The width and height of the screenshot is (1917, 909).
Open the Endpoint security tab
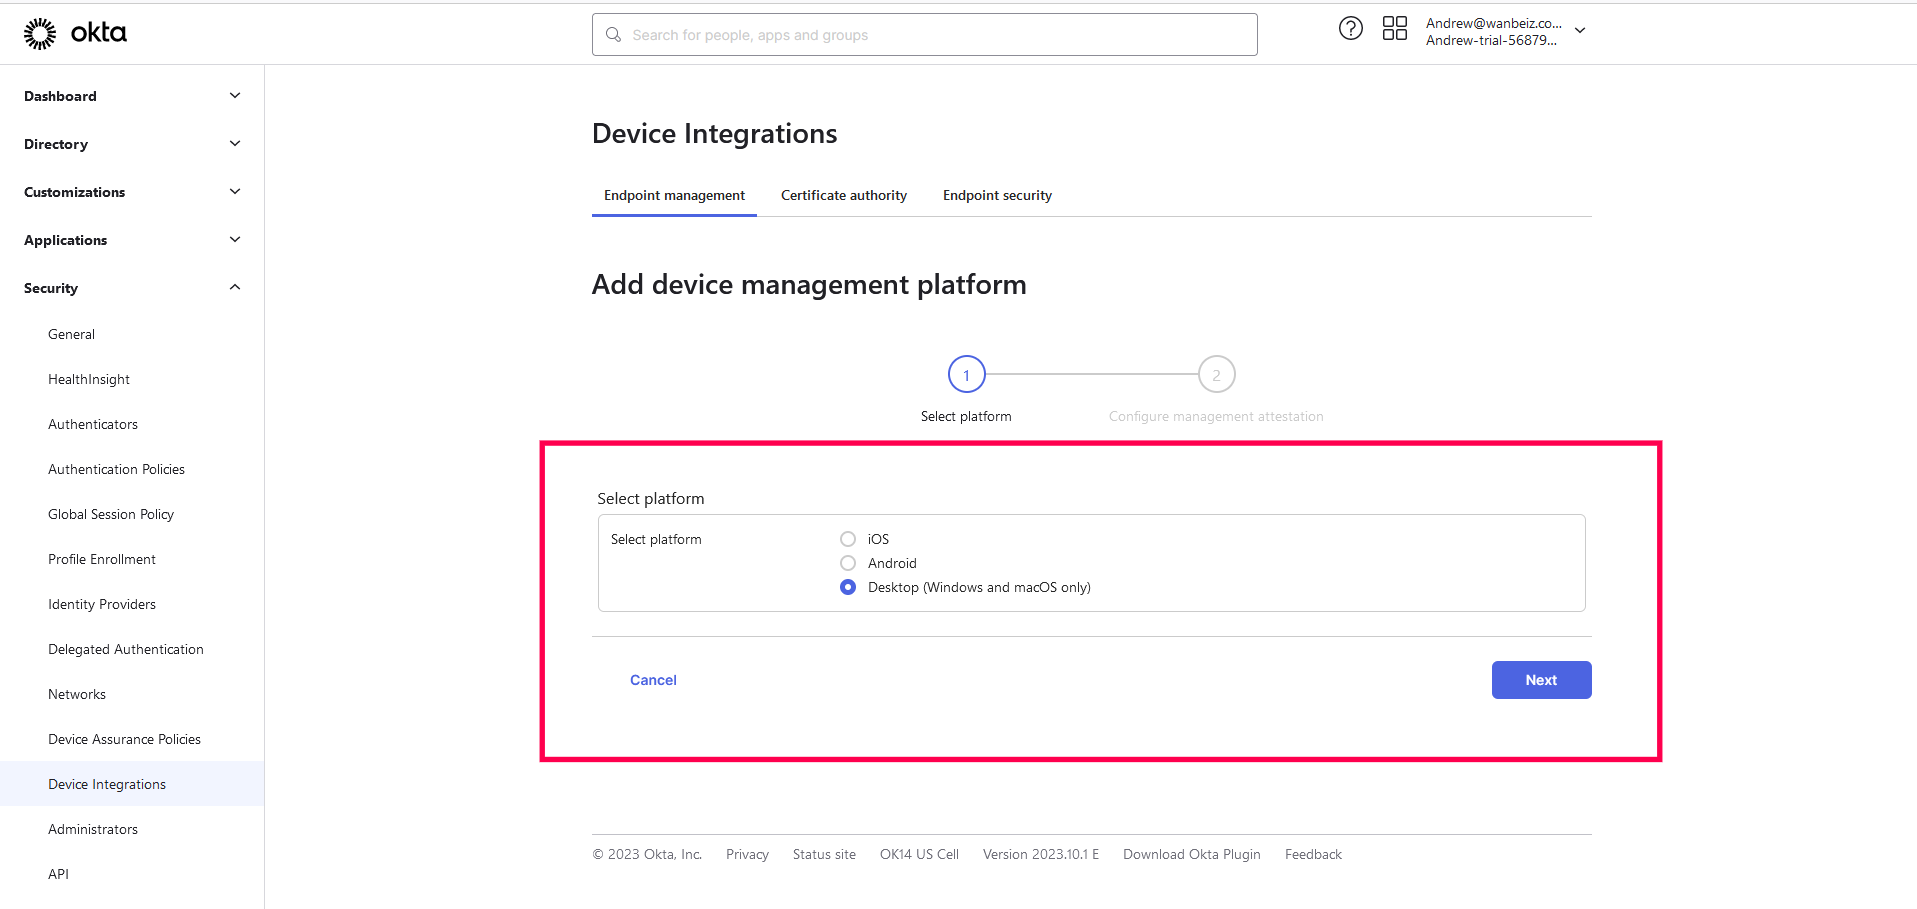996,195
